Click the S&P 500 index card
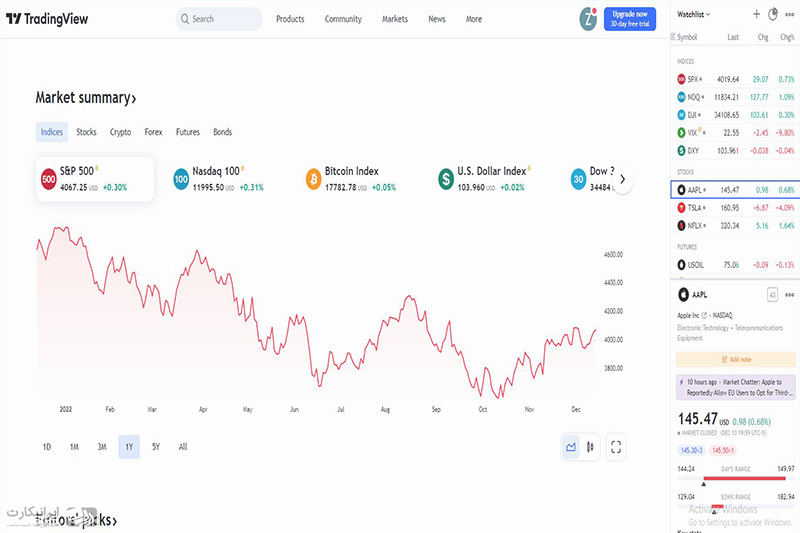 coord(95,179)
